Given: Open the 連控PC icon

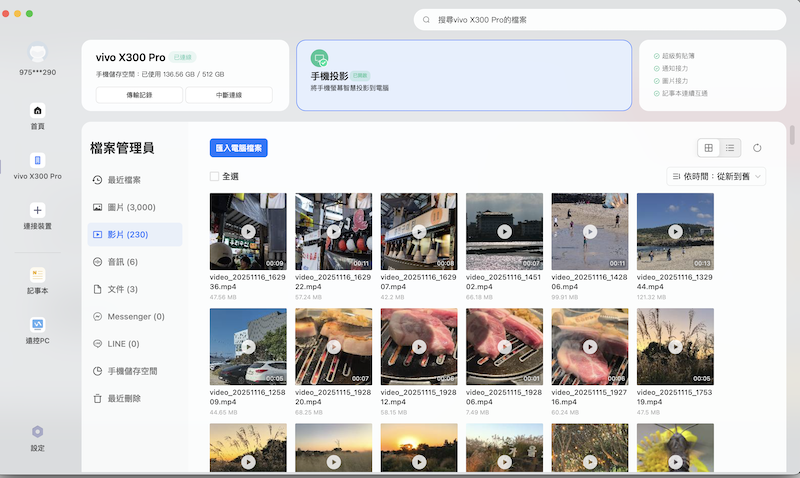Looking at the screenshot, I should tap(38, 325).
